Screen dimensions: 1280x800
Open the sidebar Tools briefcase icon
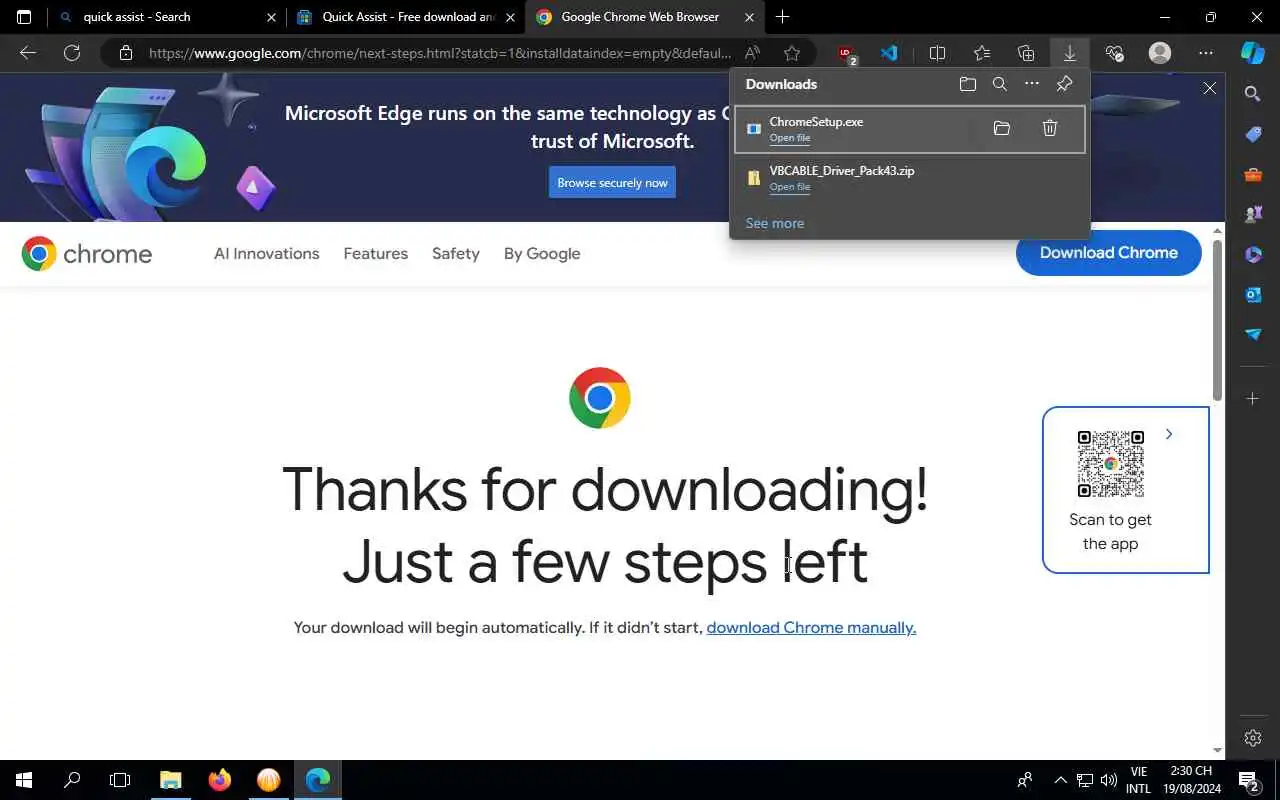tap(1252, 174)
